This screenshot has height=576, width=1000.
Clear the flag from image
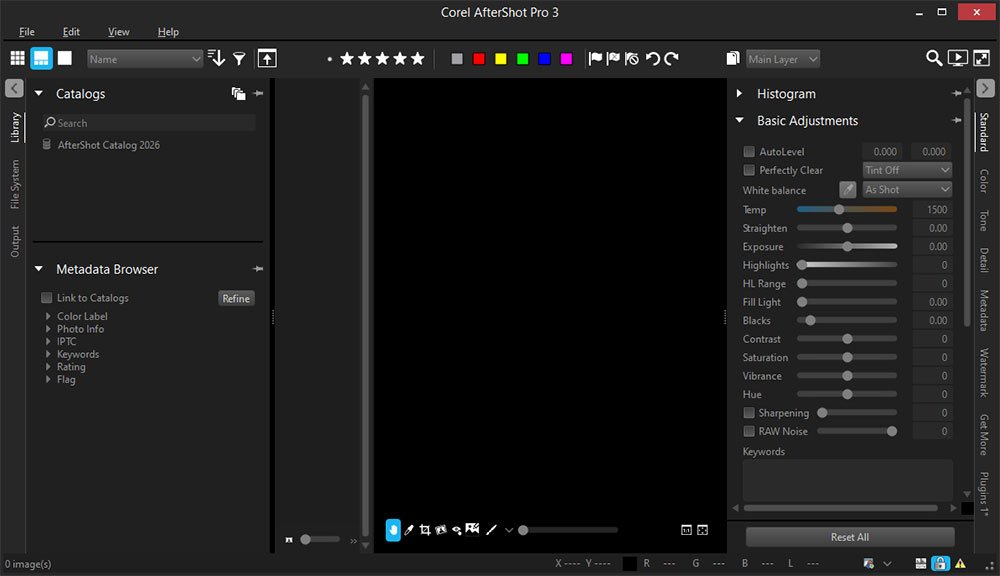click(631, 59)
